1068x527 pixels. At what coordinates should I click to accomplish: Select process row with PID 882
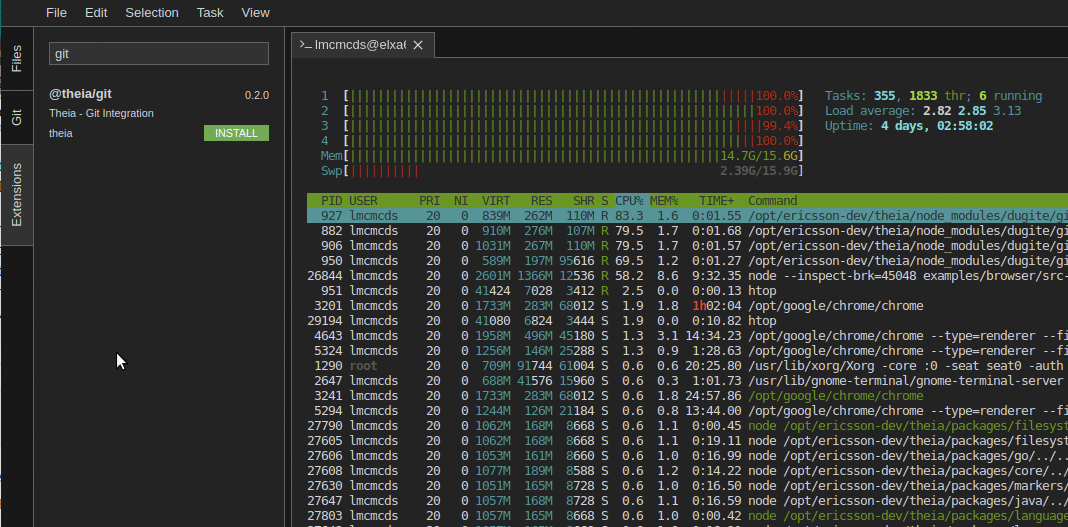pyautogui.click(x=687, y=231)
